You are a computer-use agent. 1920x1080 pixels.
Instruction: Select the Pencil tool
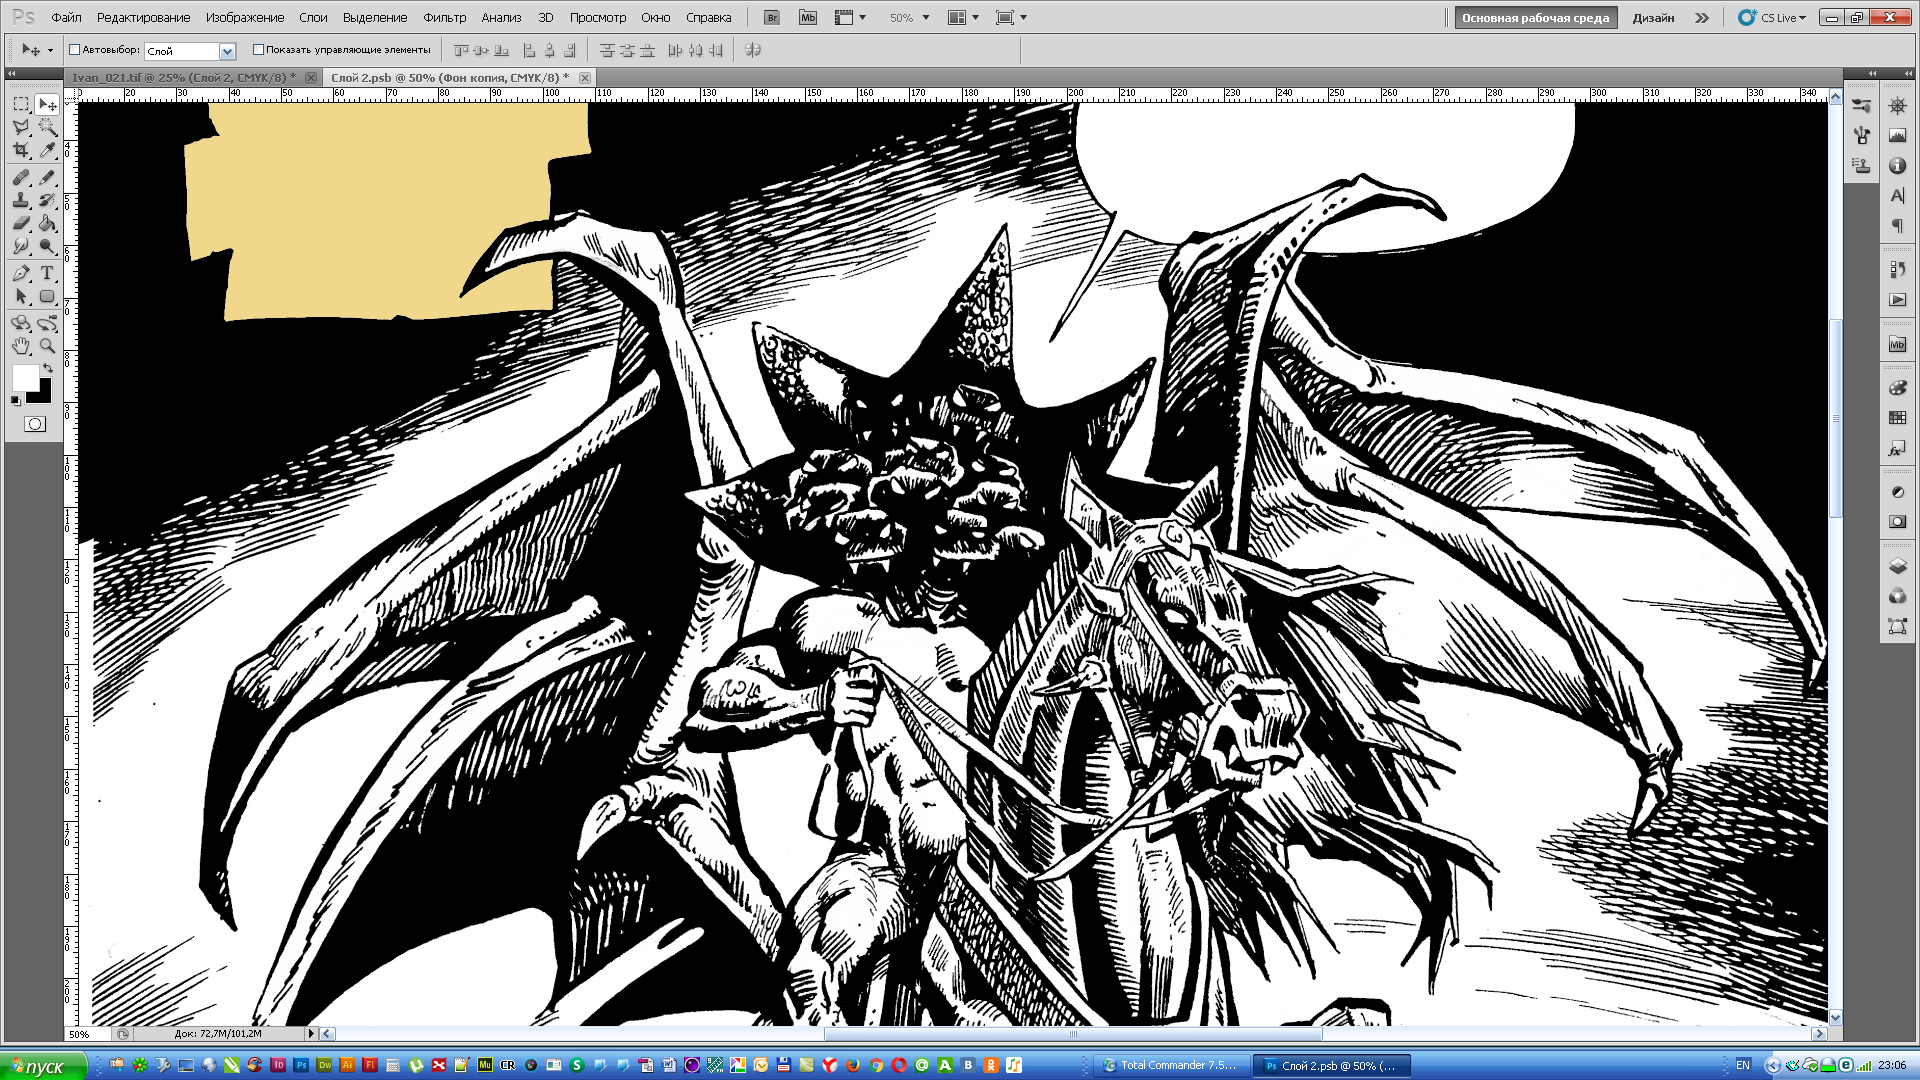47,177
